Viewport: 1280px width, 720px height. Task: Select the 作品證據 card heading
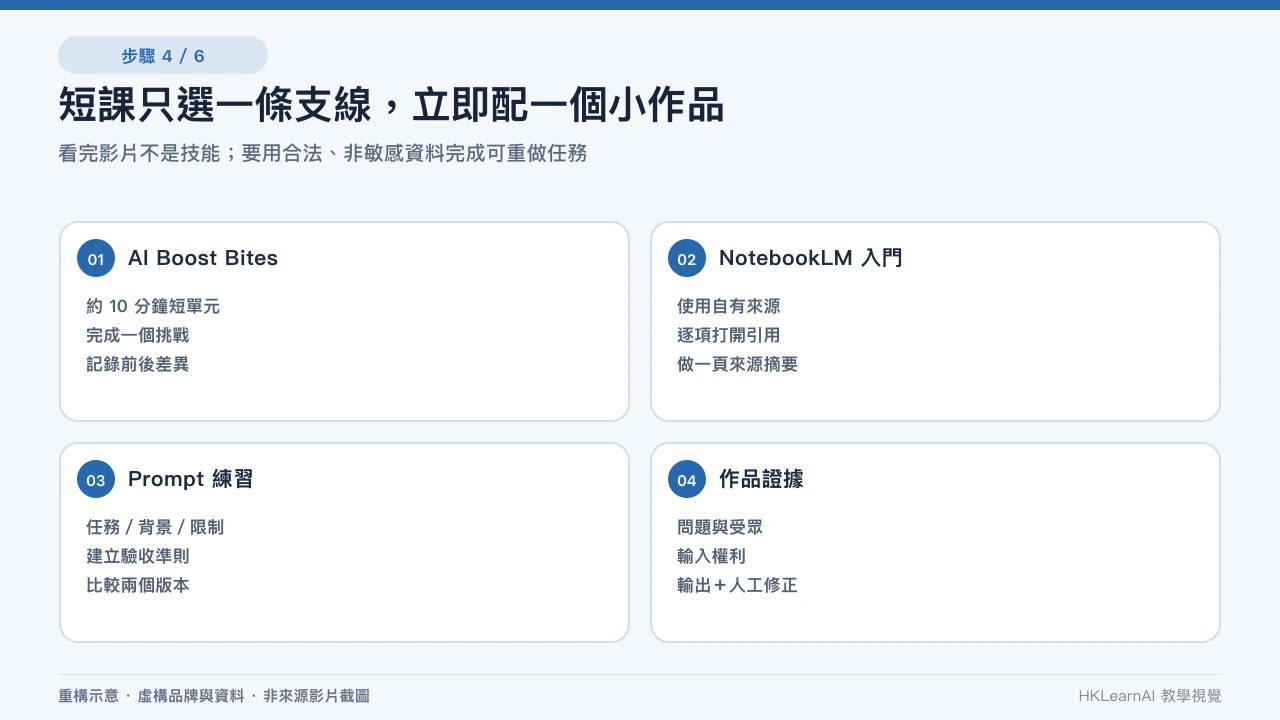tap(761, 479)
